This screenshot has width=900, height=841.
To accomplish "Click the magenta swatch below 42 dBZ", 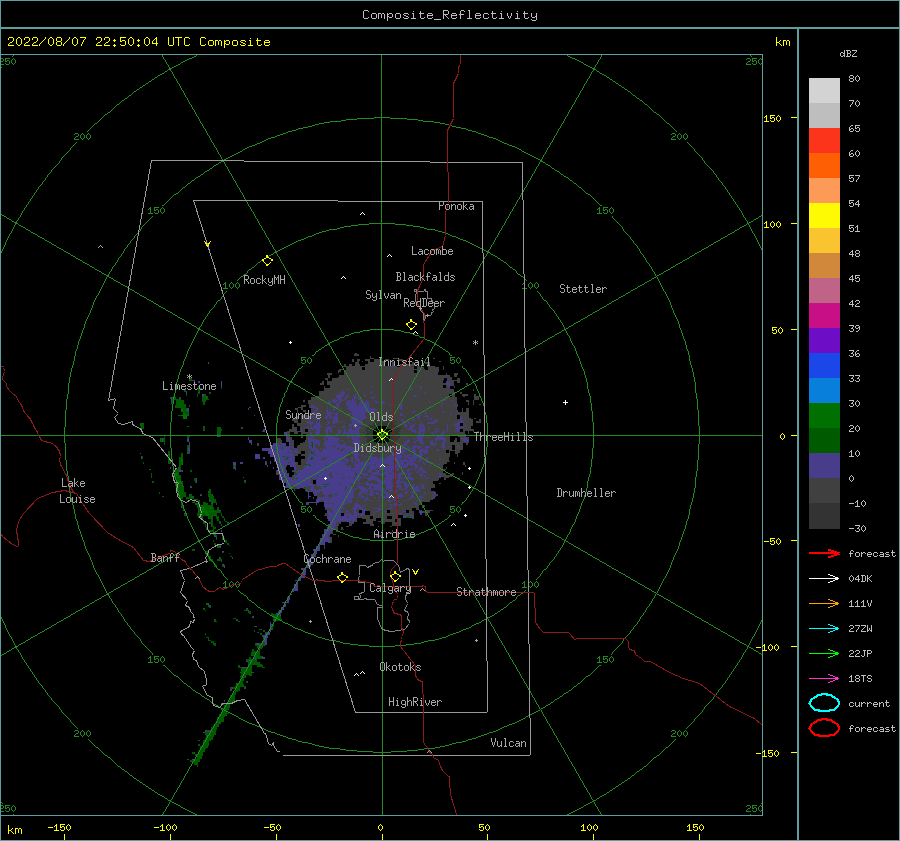I will click(x=824, y=316).
